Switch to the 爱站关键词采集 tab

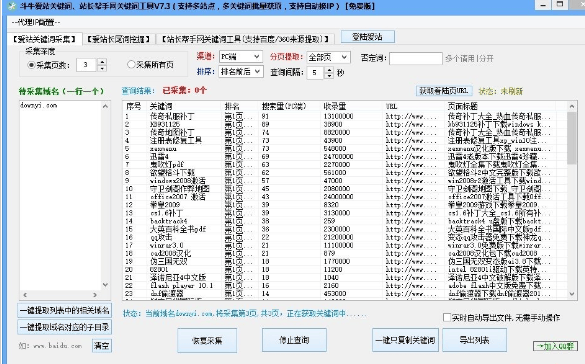pos(44,39)
